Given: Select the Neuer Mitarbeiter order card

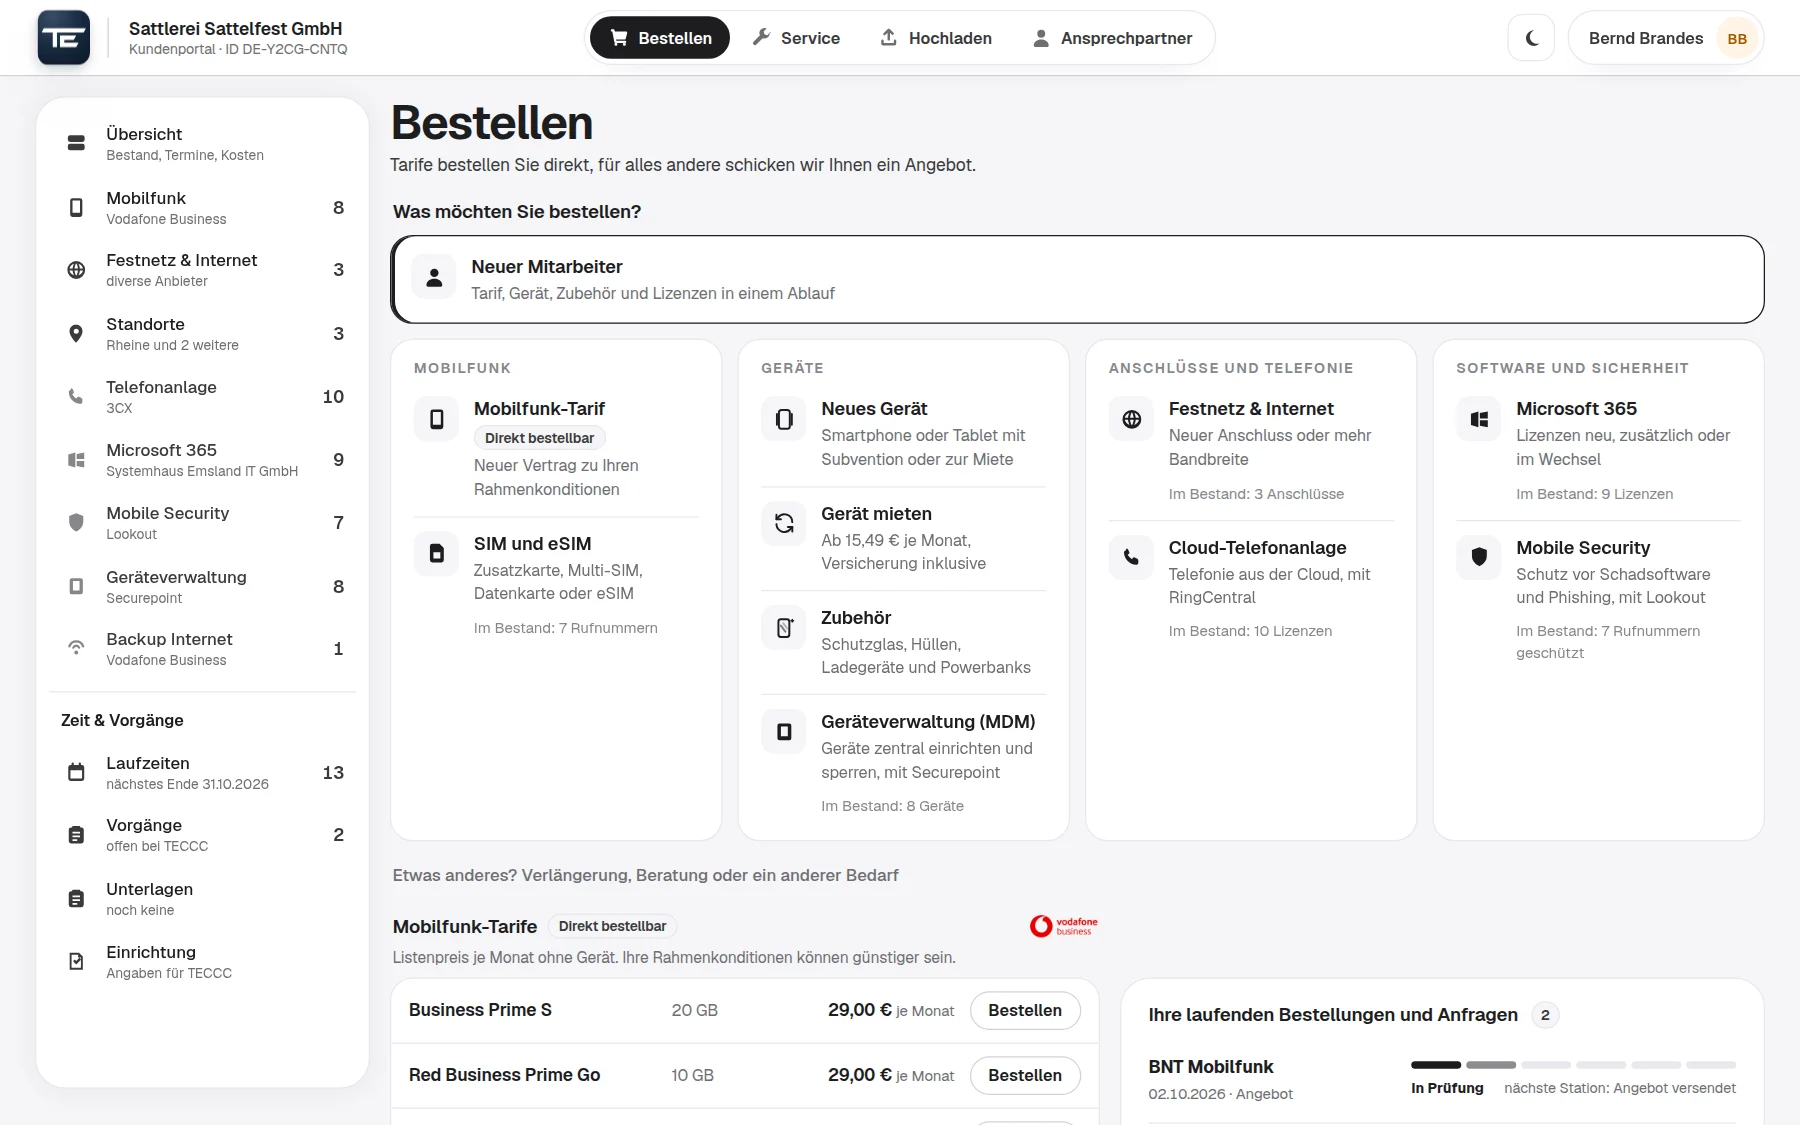Looking at the screenshot, I should [1077, 279].
